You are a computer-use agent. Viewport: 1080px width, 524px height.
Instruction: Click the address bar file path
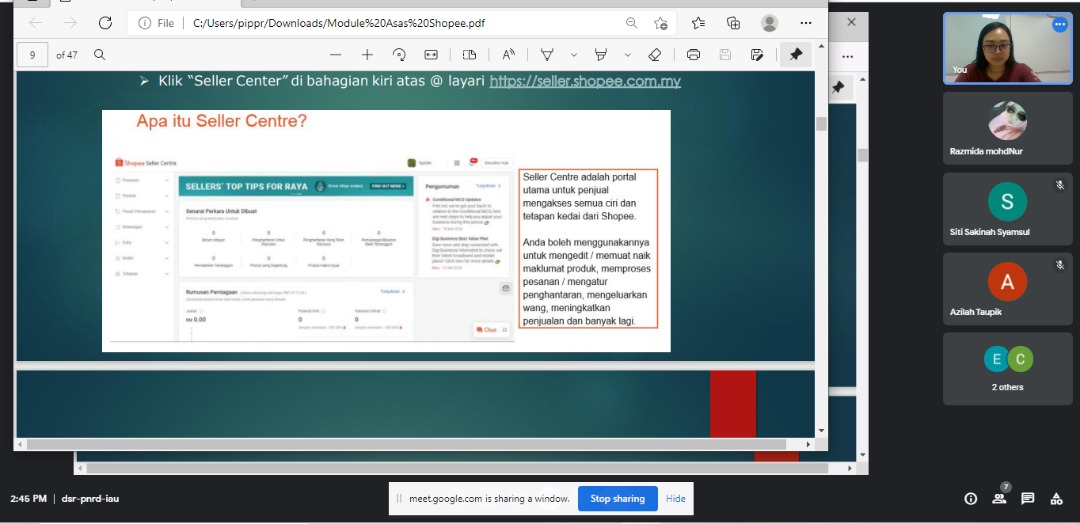tap(339, 23)
